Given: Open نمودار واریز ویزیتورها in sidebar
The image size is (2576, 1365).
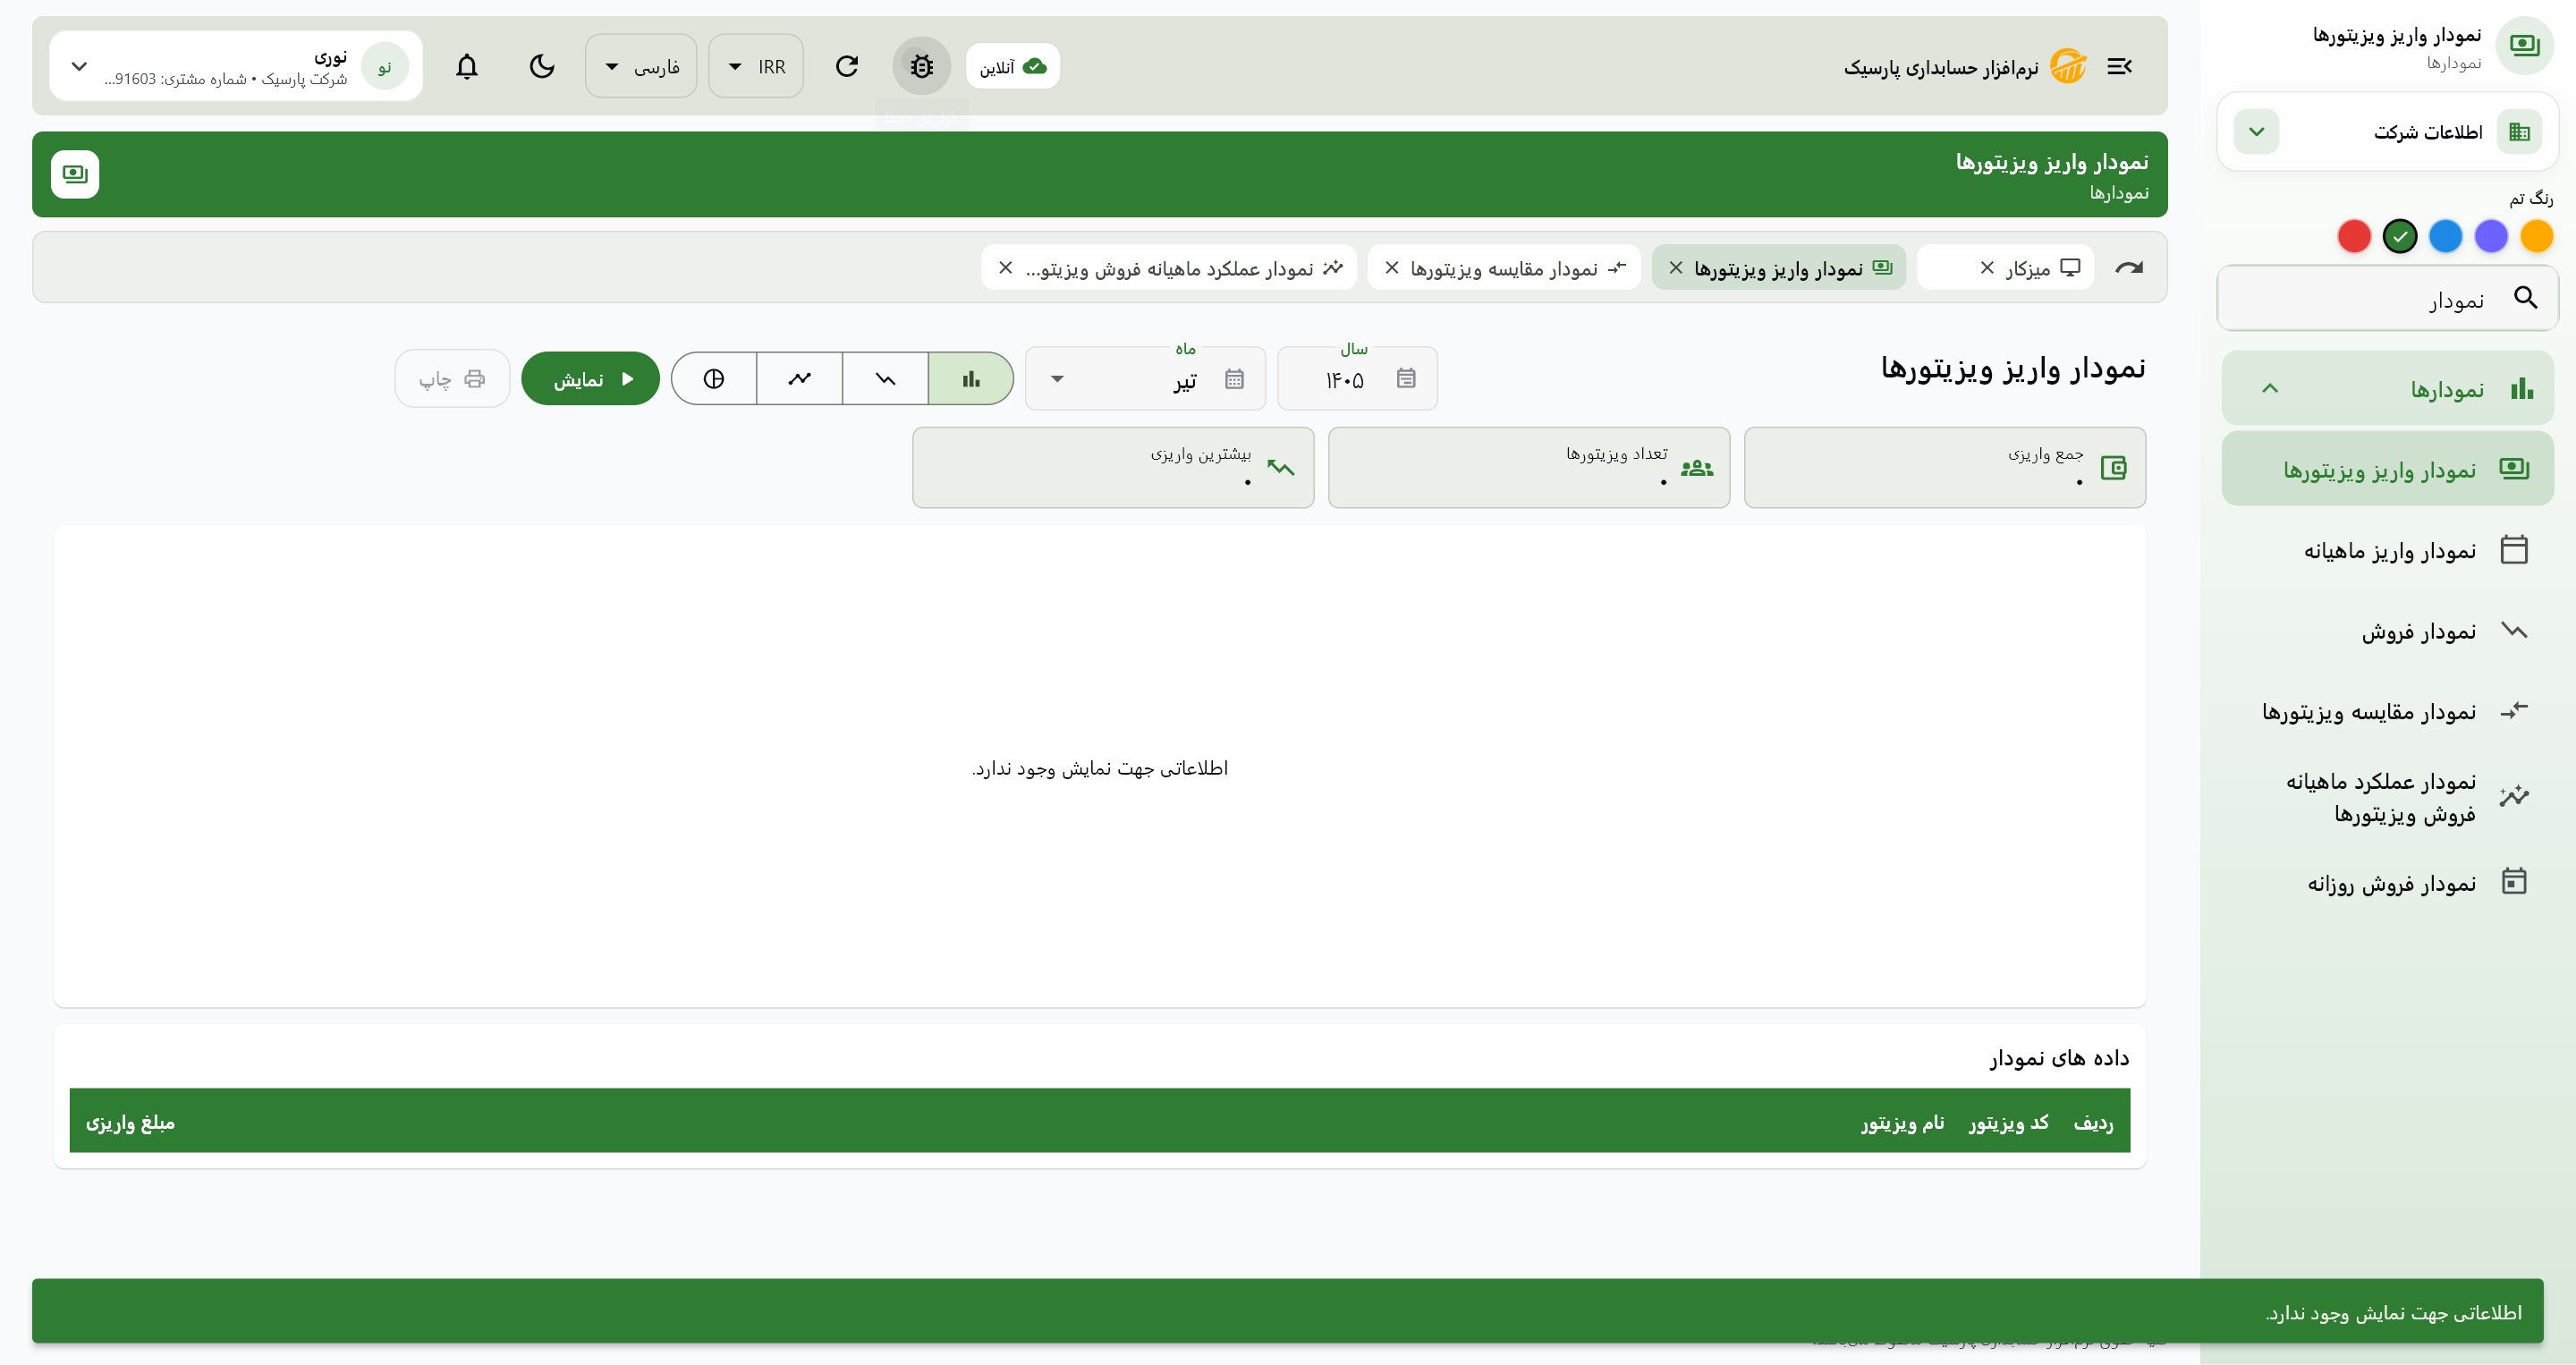Looking at the screenshot, I should [2388, 468].
